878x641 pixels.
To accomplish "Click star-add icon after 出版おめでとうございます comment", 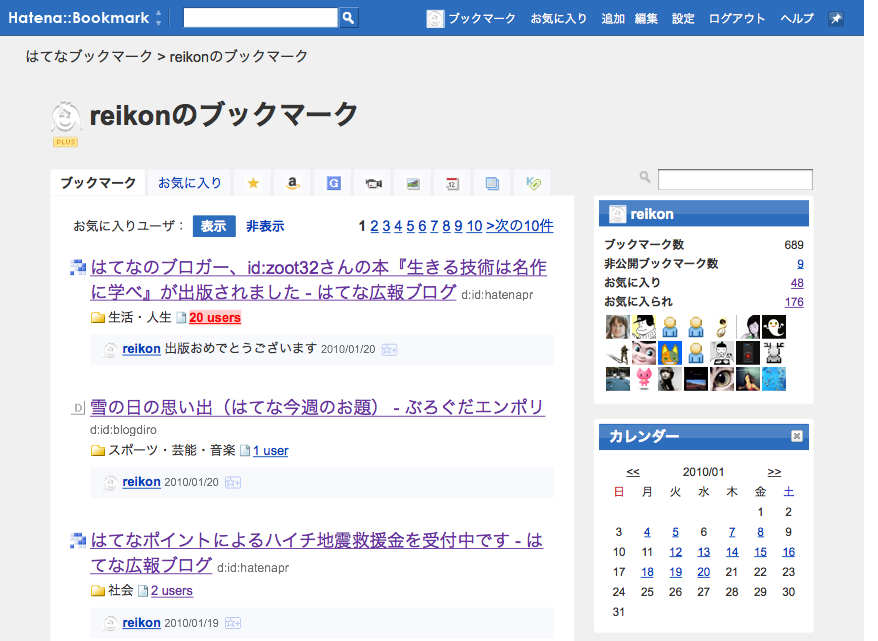I will tap(389, 350).
